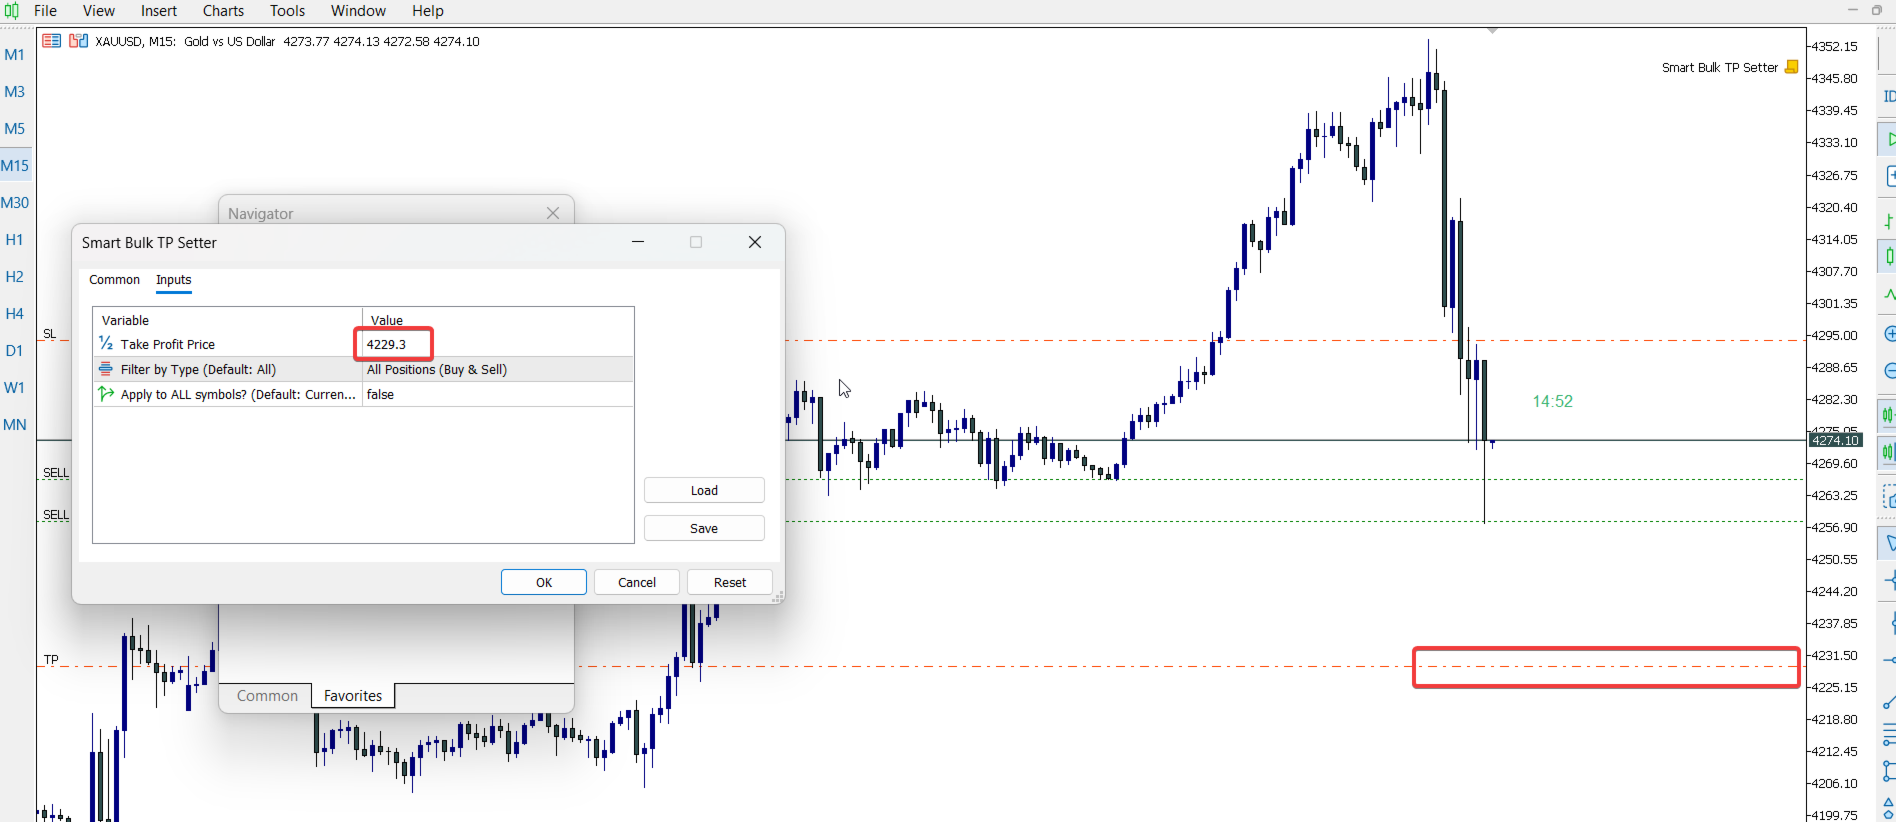
Task: Open the Charts menu
Action: pos(223,11)
